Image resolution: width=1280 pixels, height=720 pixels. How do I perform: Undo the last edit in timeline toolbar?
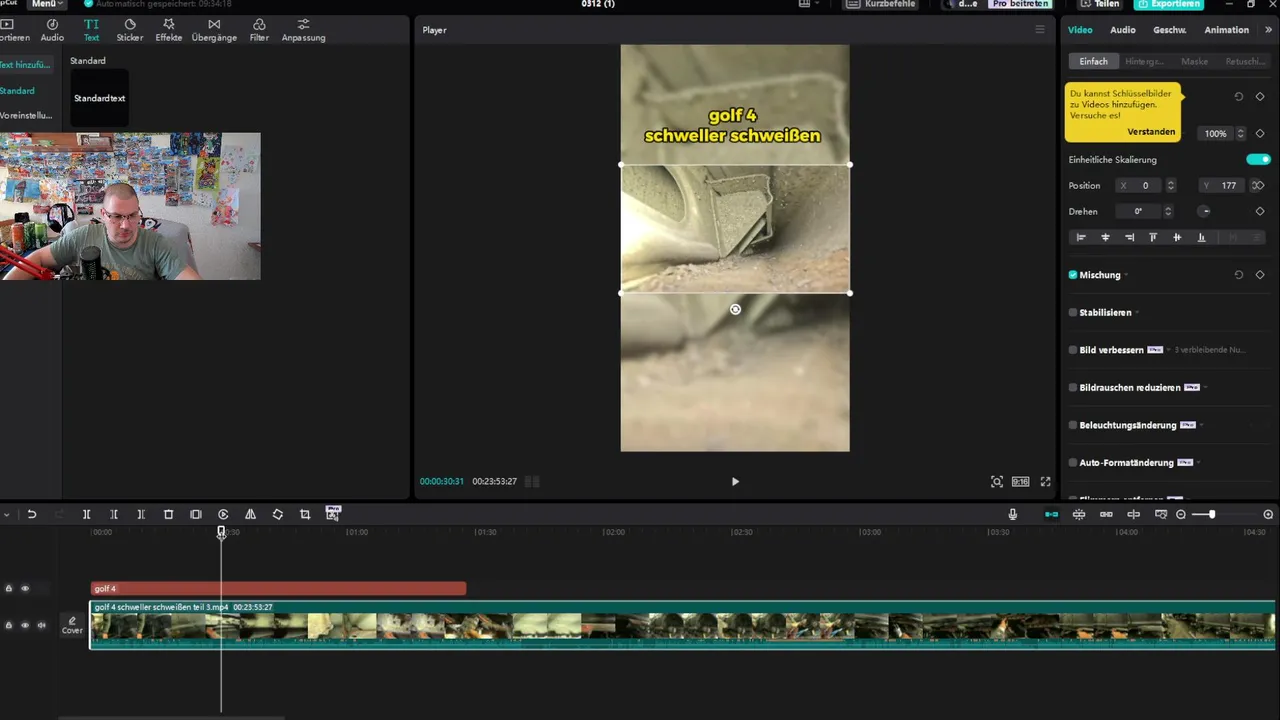pos(32,514)
